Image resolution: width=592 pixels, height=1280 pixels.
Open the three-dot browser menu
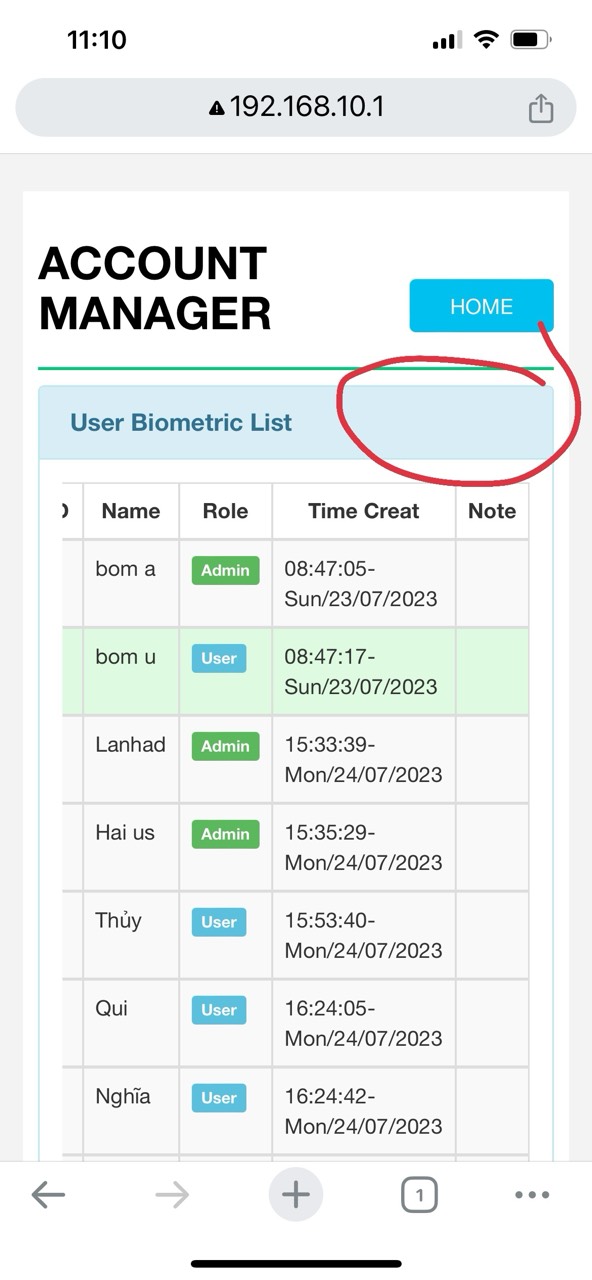pos(532,1194)
